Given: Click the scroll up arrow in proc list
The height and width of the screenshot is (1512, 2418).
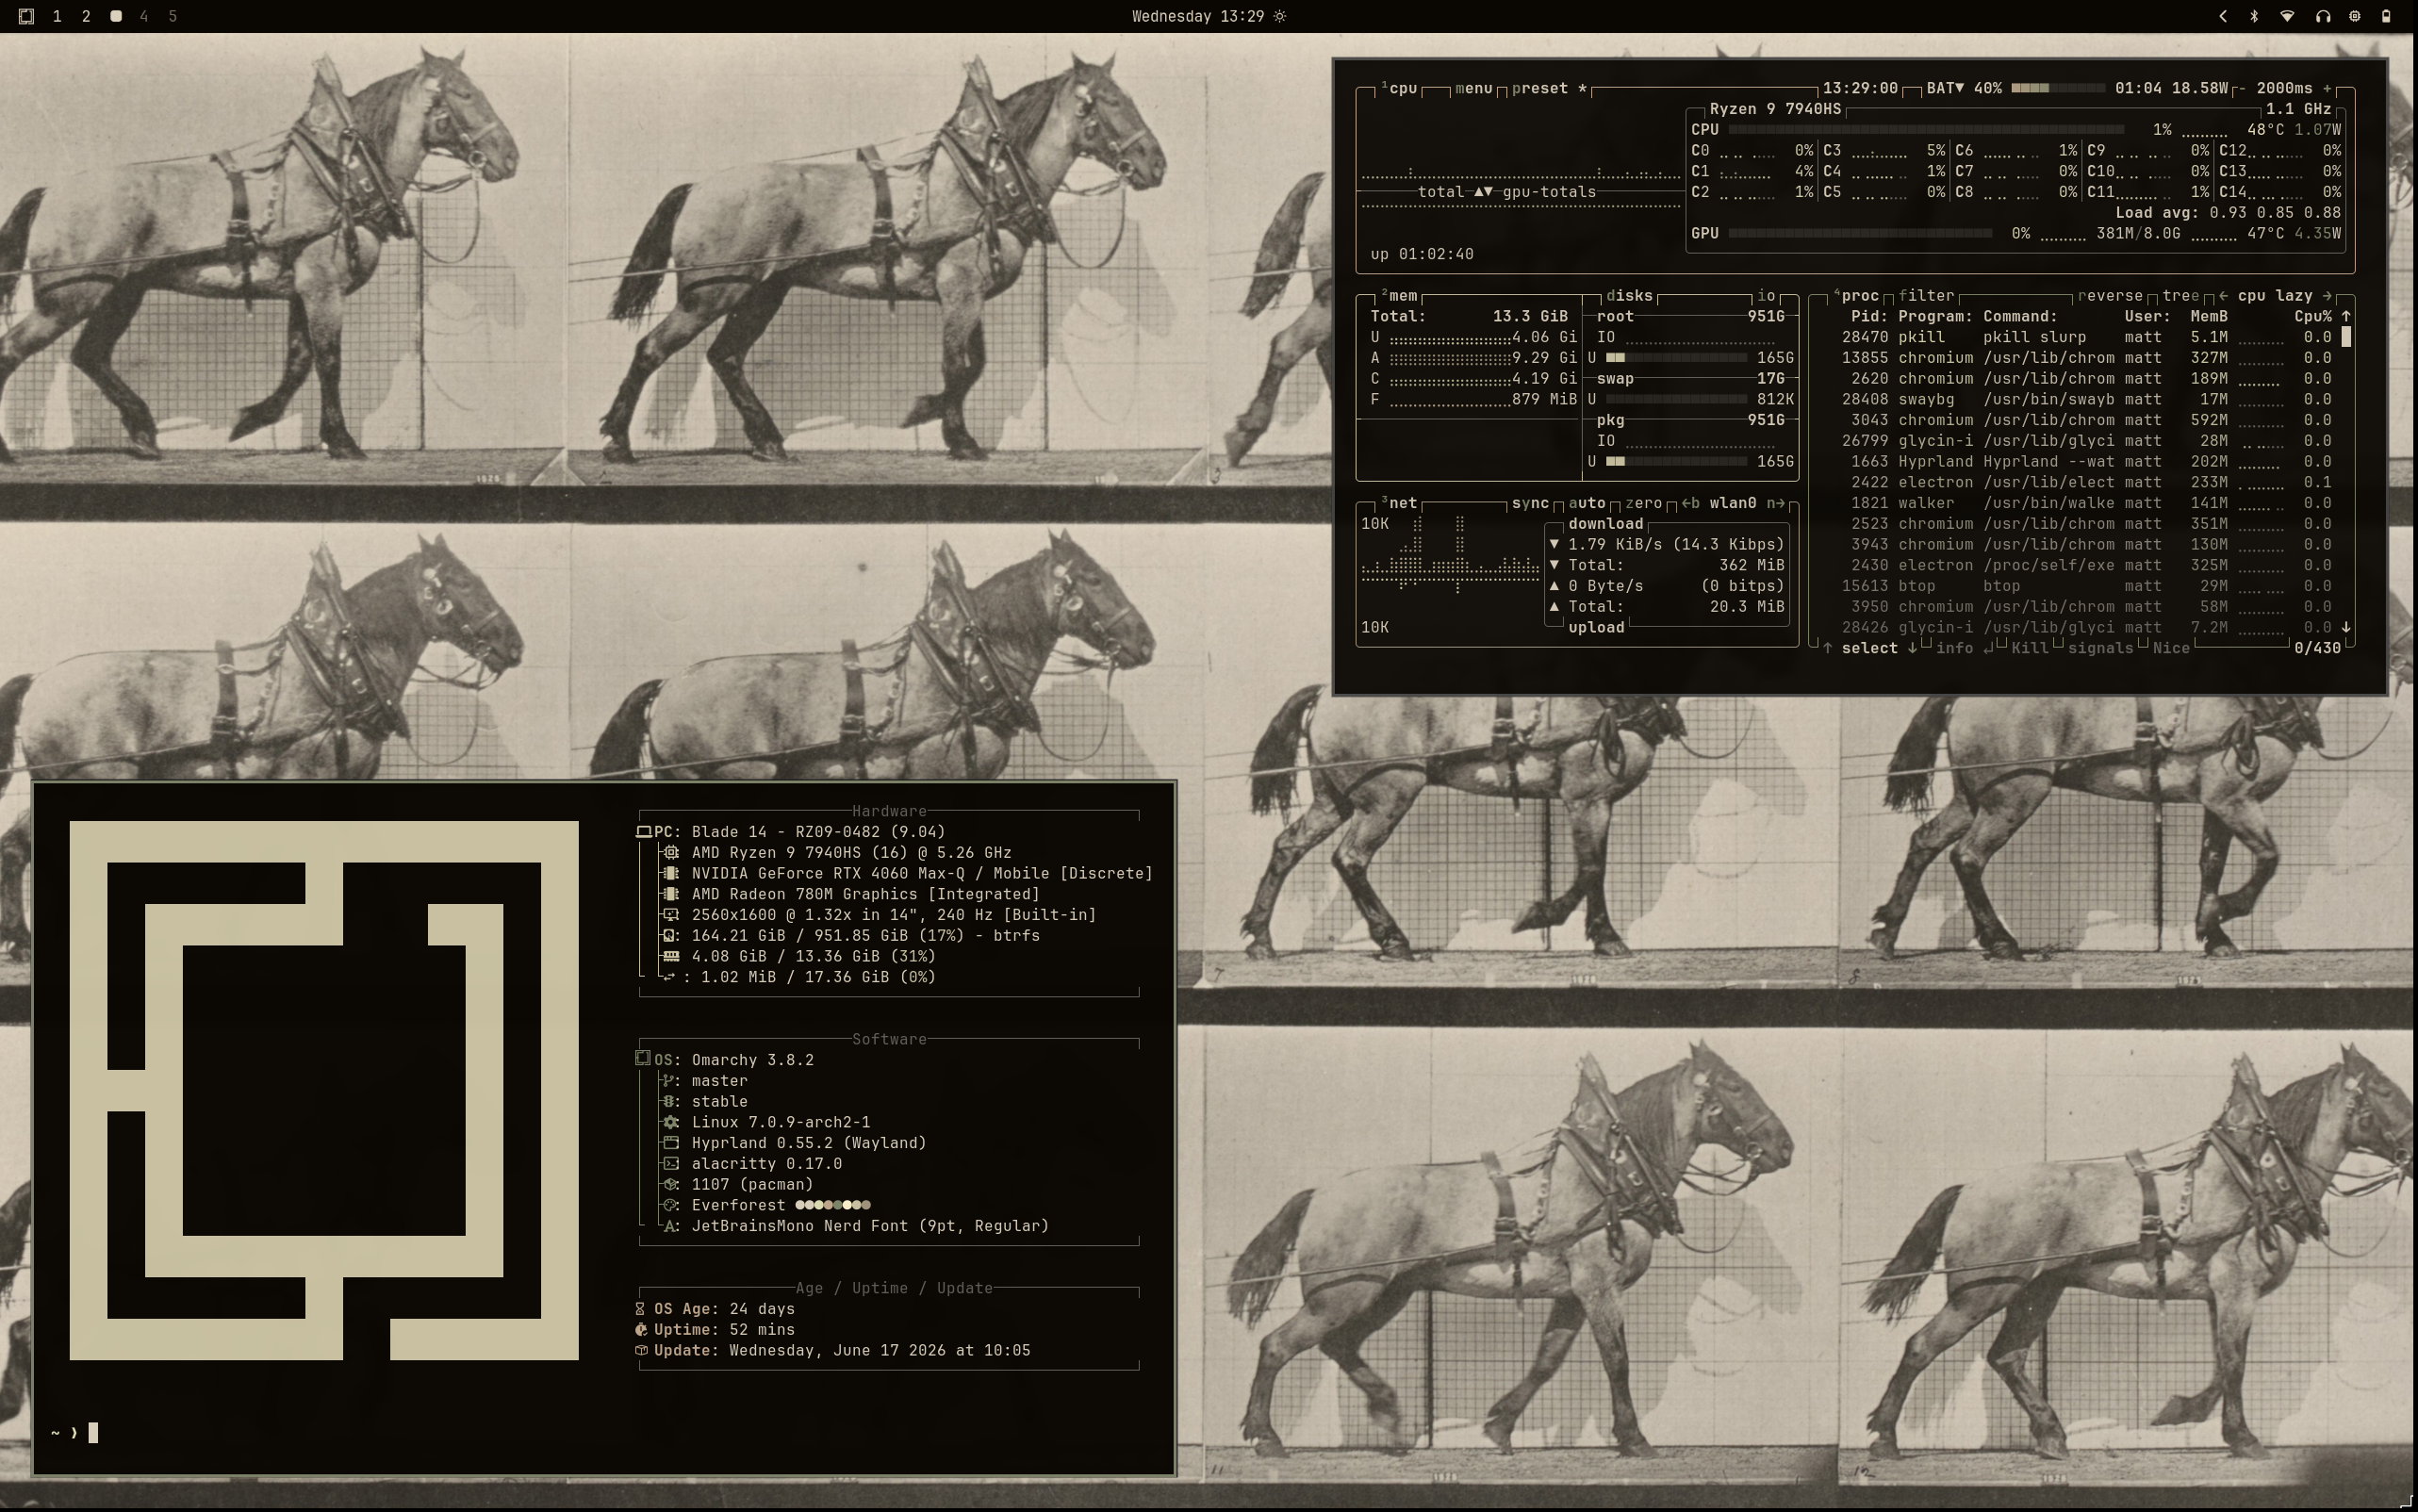Looking at the screenshot, I should point(2346,316).
